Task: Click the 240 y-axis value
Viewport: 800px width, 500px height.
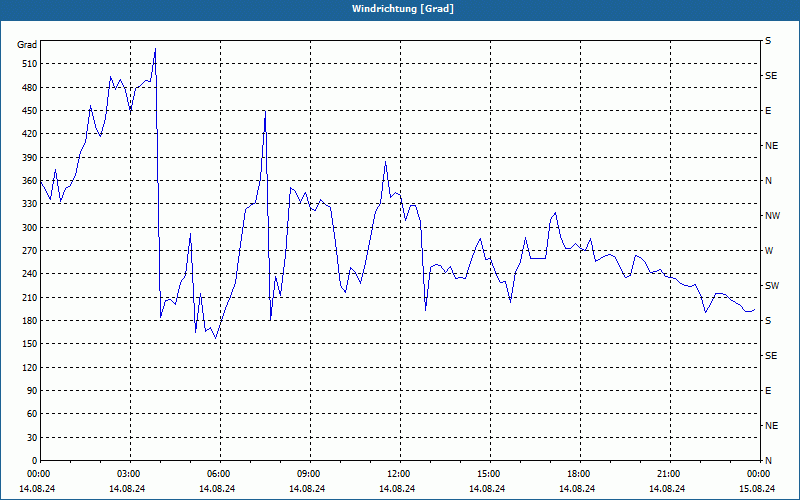Action: coord(30,273)
